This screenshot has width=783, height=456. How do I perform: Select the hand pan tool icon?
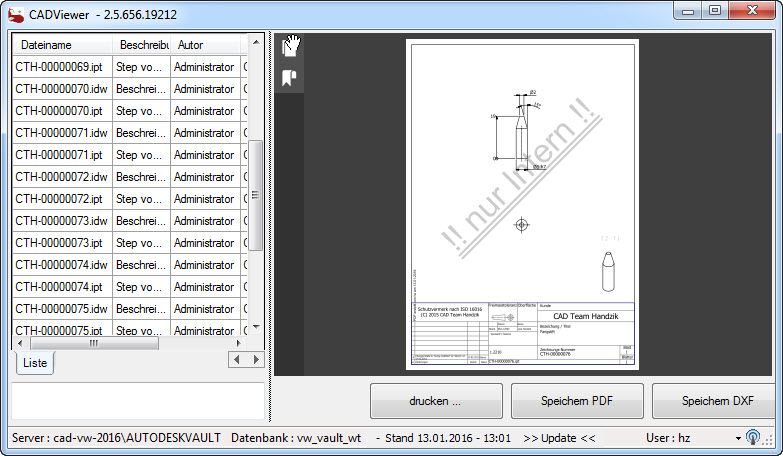click(291, 46)
